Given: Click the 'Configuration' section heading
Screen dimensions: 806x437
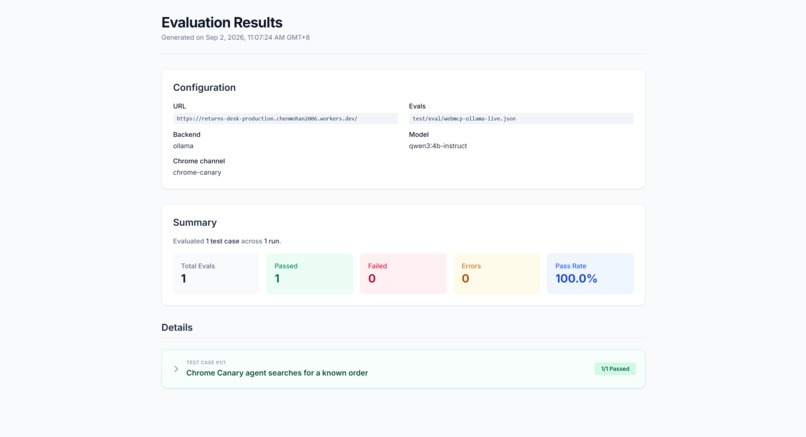Looking at the screenshot, I should [204, 88].
